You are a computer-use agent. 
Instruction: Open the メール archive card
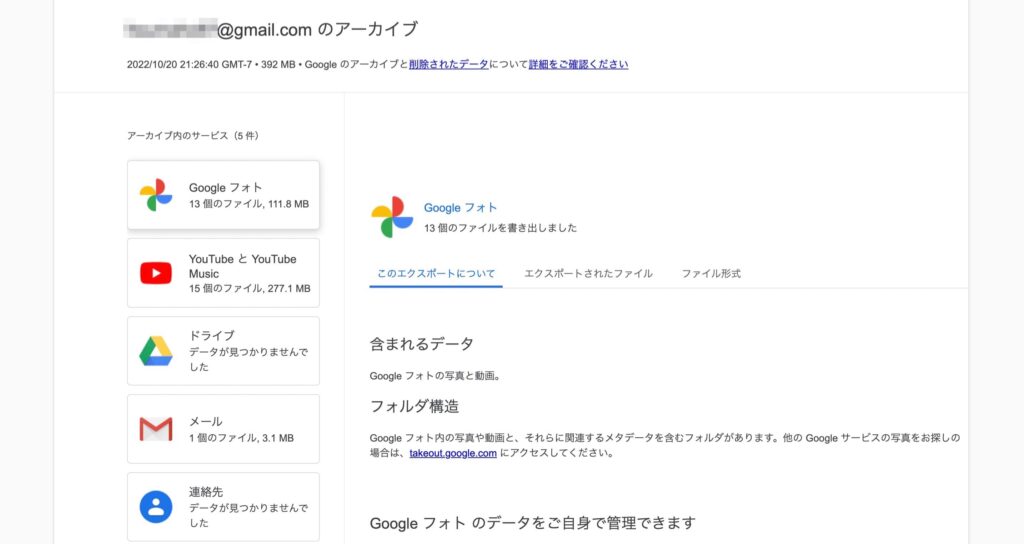[223, 429]
